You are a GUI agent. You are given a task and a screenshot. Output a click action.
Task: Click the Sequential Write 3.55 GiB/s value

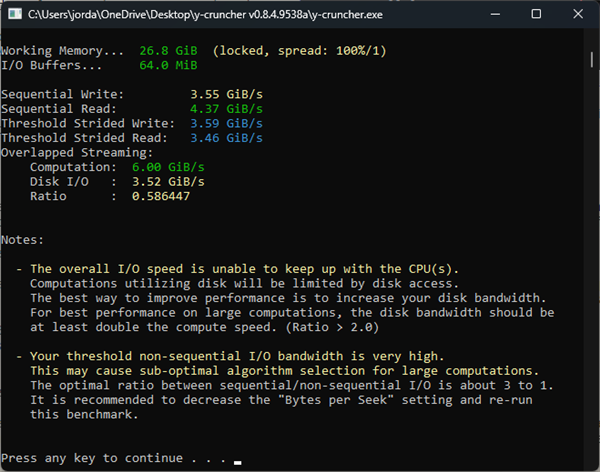(227, 94)
